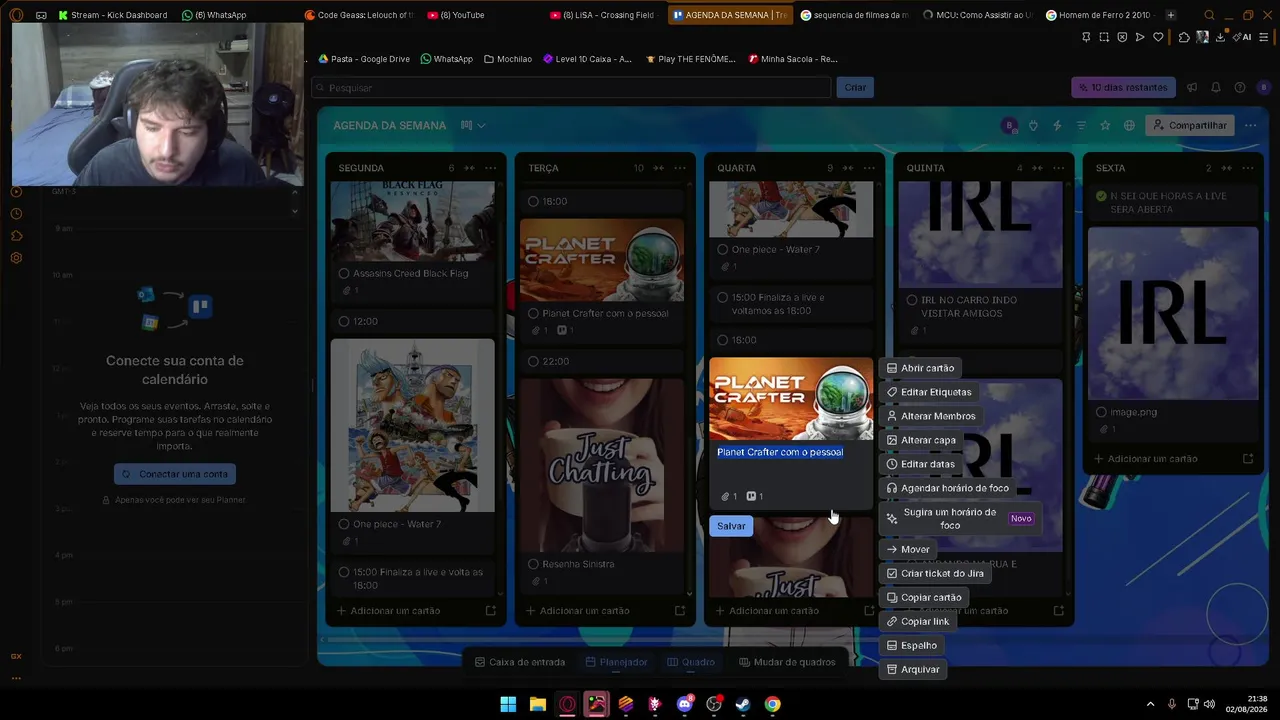Select Copiar cartão in the card menu
The image size is (1280, 720).
924,597
